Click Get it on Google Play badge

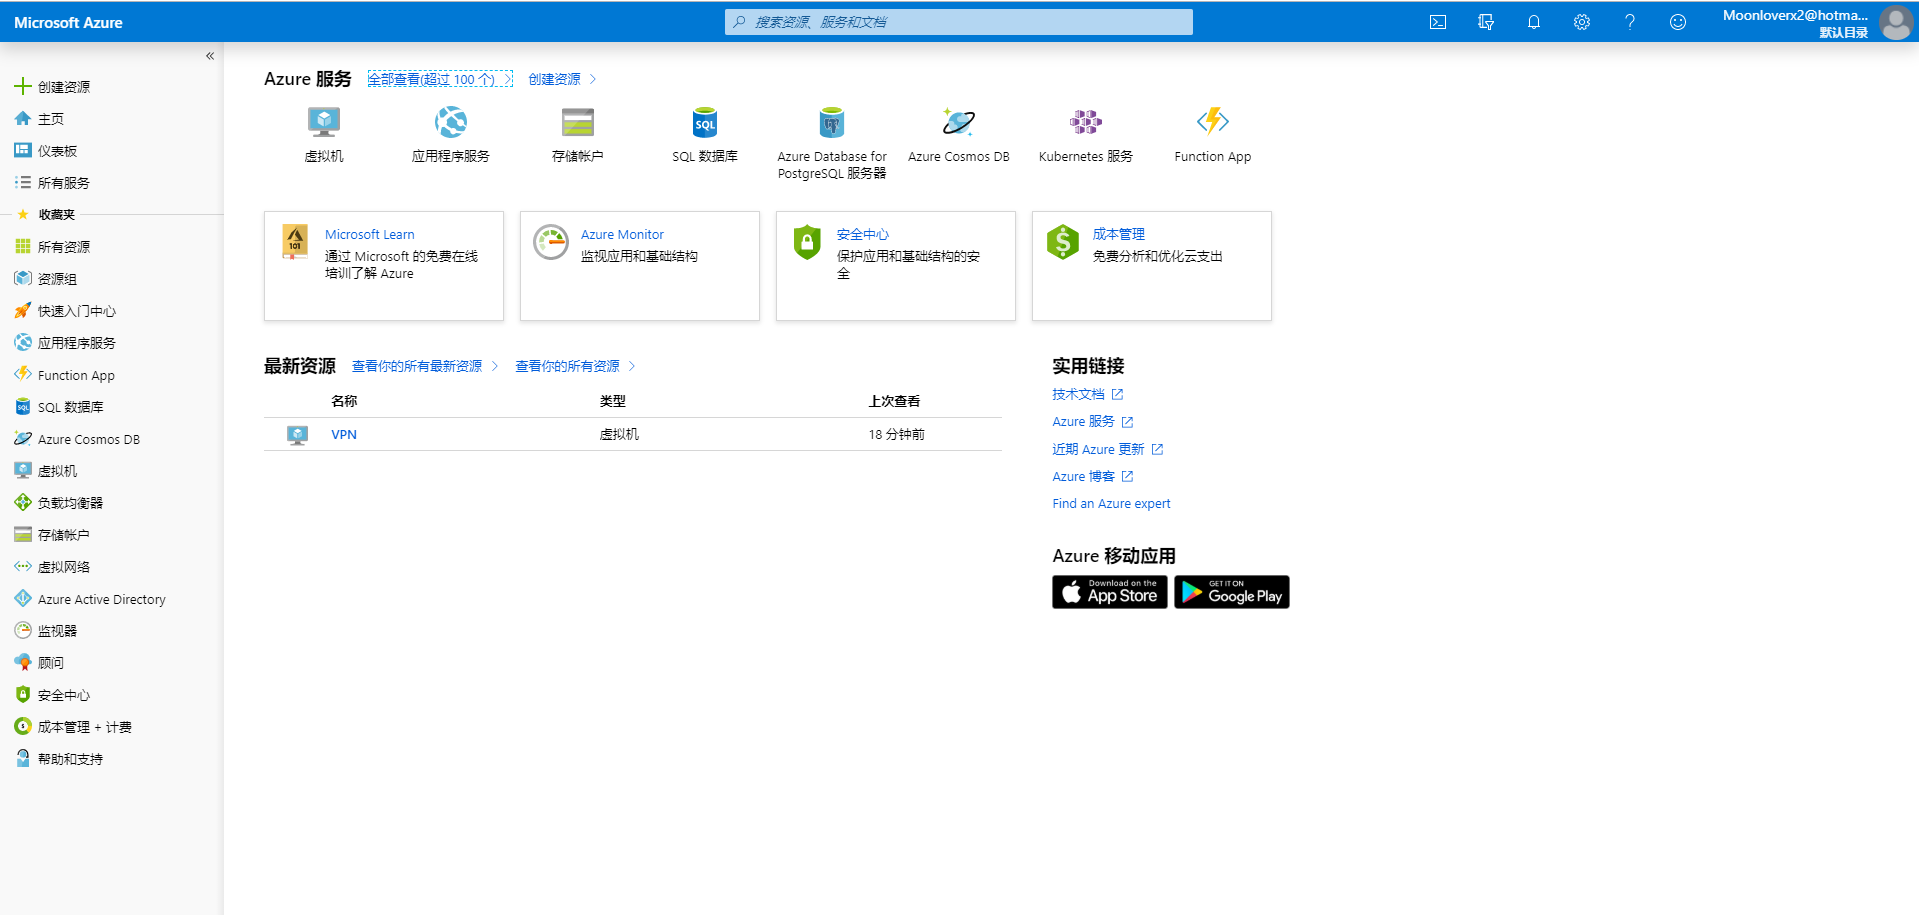coord(1232,592)
